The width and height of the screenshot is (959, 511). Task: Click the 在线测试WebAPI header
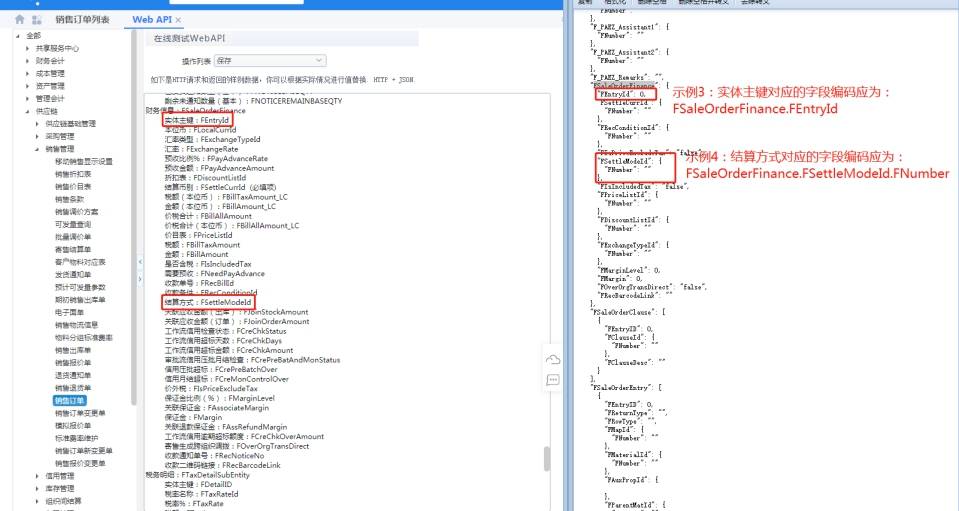pos(190,38)
